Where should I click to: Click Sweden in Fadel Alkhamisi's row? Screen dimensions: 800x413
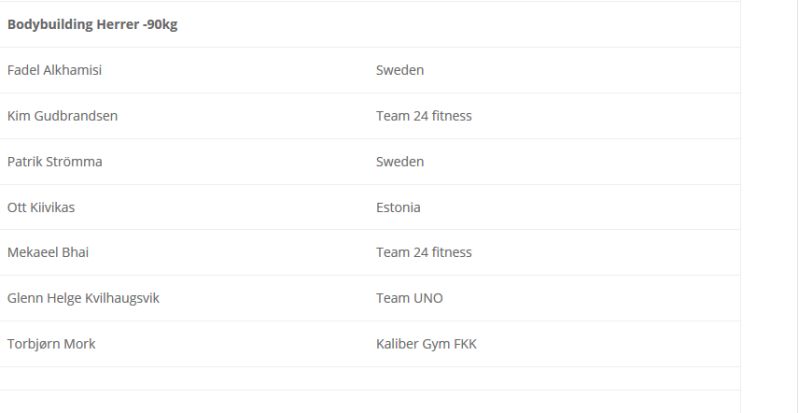400,71
